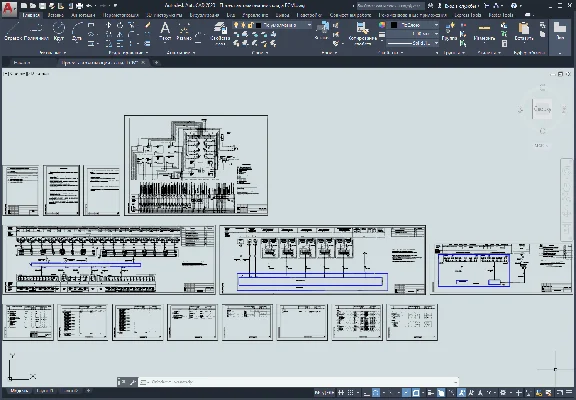Click the Копирование свойств match properties tool
This screenshot has height=400, width=576.
click(x=362, y=33)
